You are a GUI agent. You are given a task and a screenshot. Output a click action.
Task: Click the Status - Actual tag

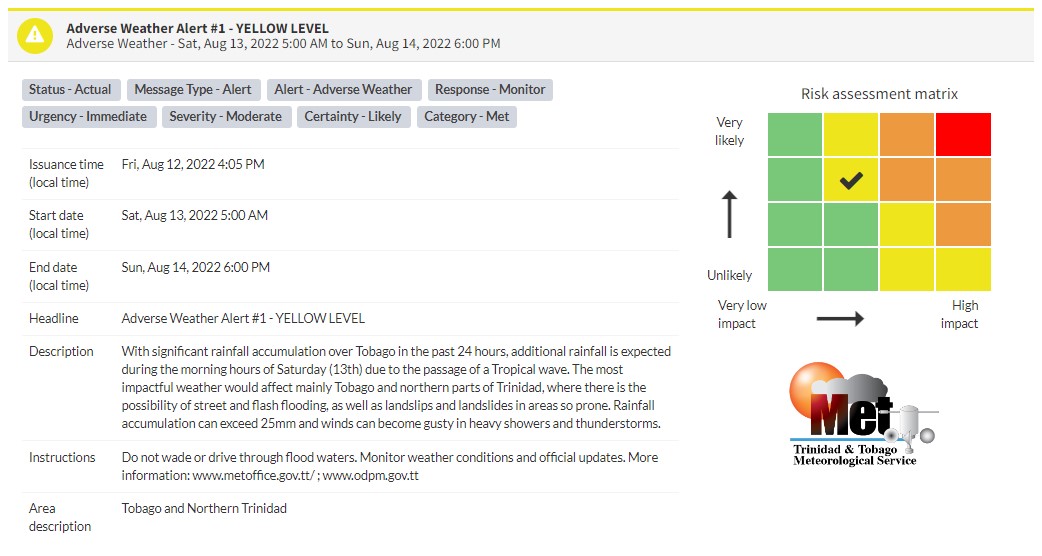[x=70, y=90]
